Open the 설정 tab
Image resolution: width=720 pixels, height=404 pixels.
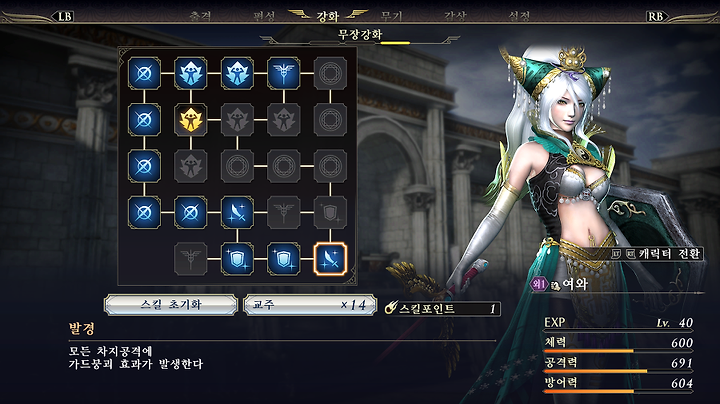coord(519,16)
